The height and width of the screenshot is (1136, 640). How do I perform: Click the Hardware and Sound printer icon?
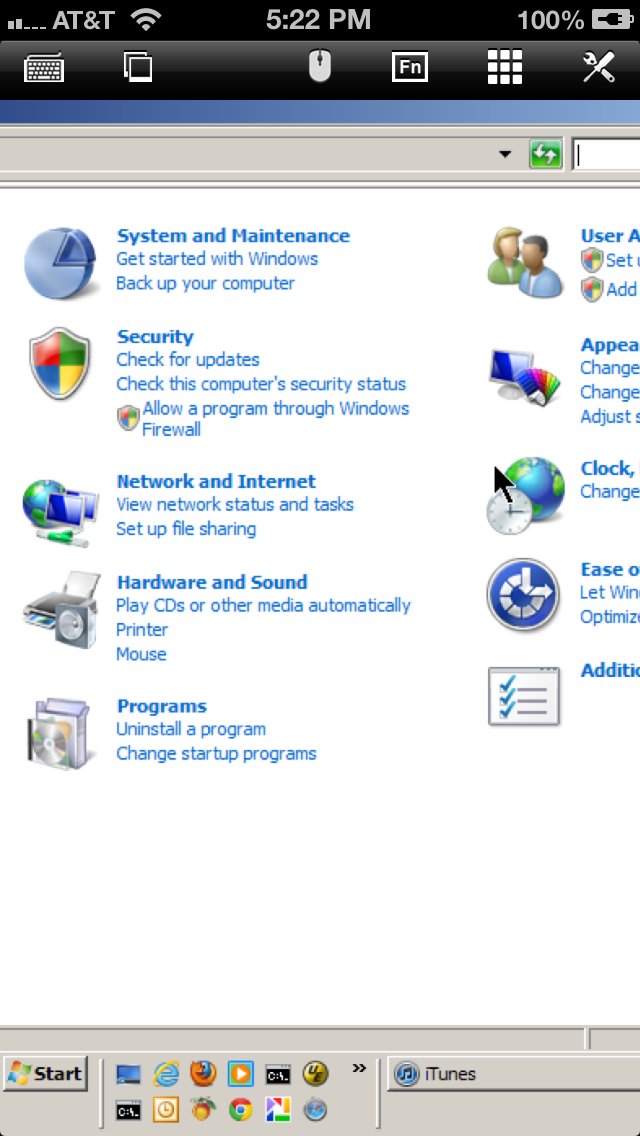click(x=62, y=610)
